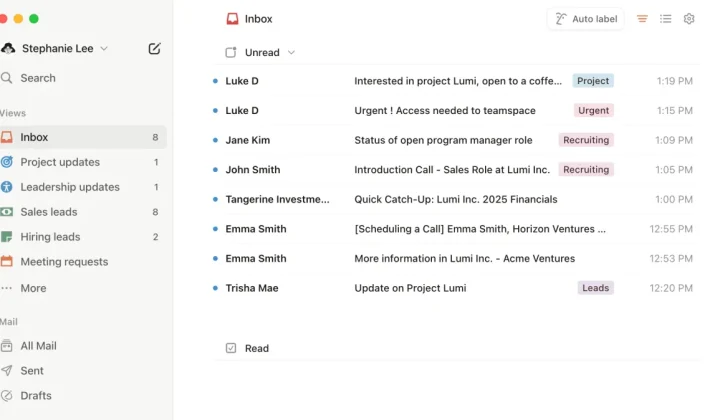Open Sales leads view
The width and height of the screenshot is (720, 420).
pos(83,212)
